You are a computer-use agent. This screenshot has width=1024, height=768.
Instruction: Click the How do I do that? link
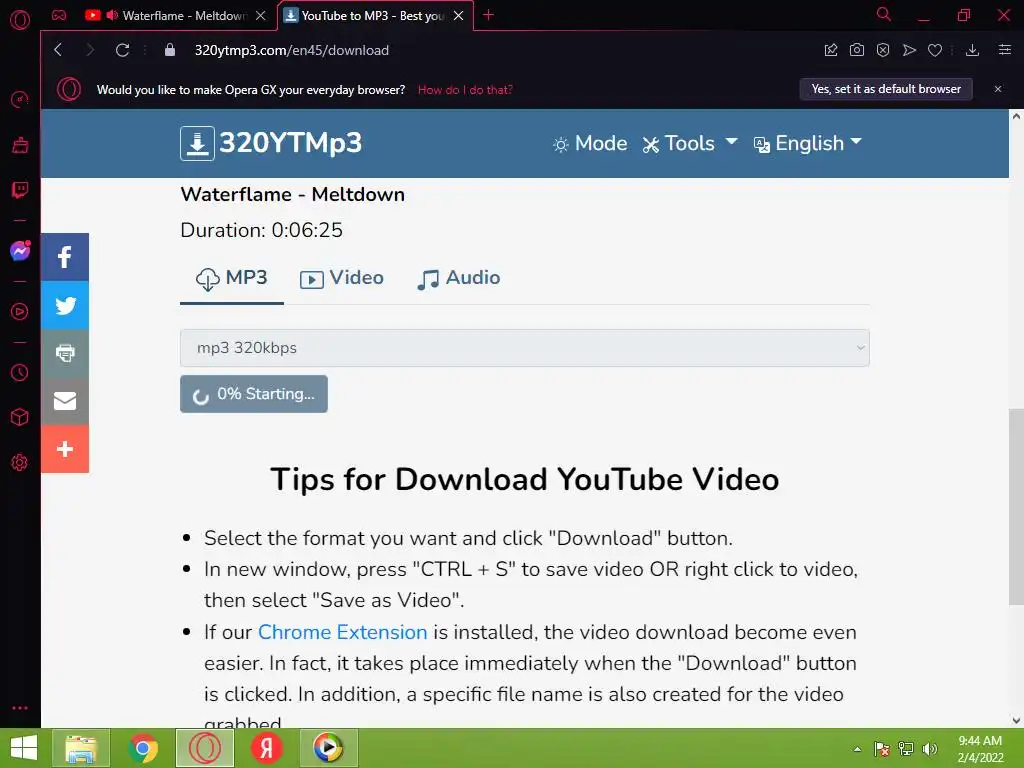pos(465,89)
